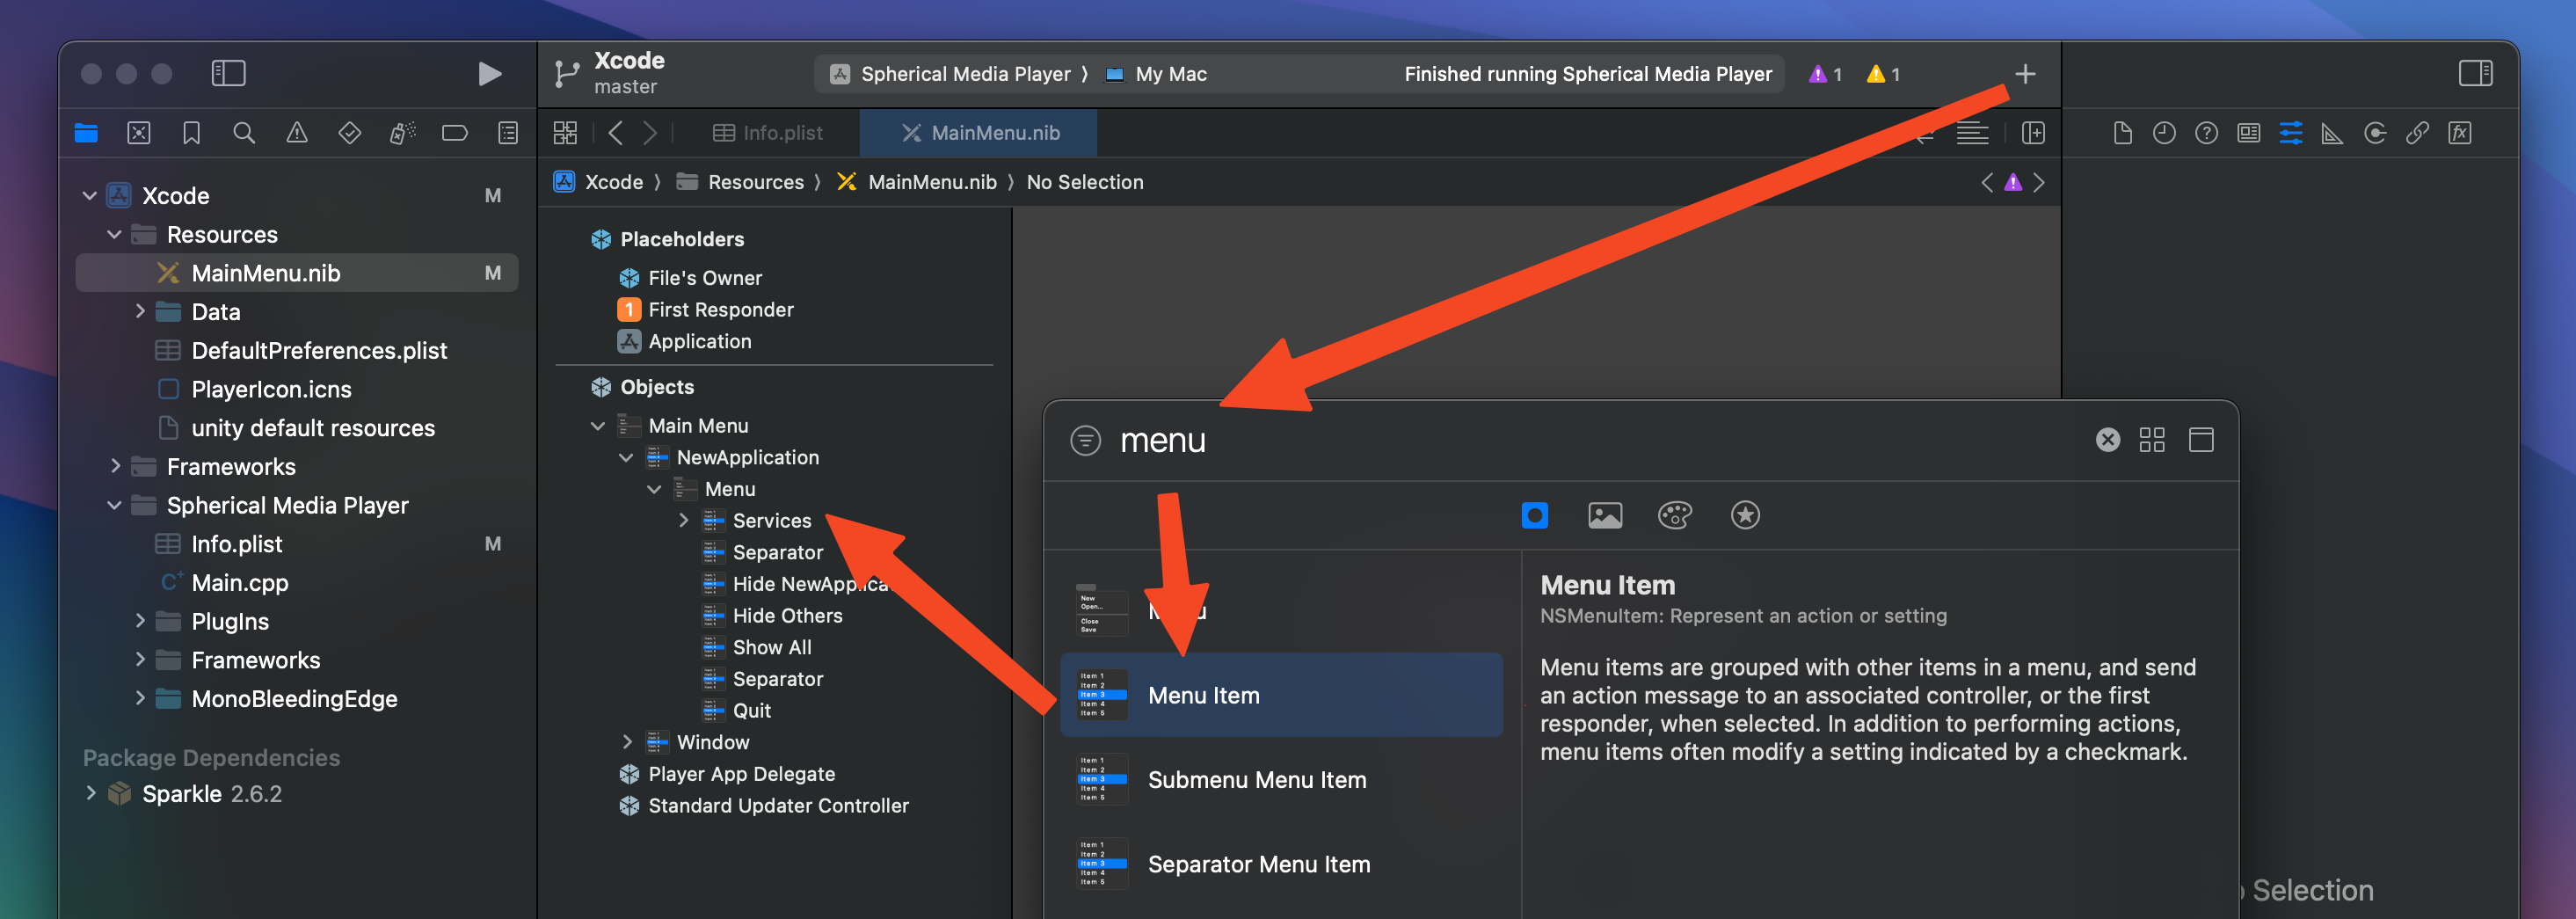Open the source control navigator icon
The image size is (2576, 919).
click(139, 133)
